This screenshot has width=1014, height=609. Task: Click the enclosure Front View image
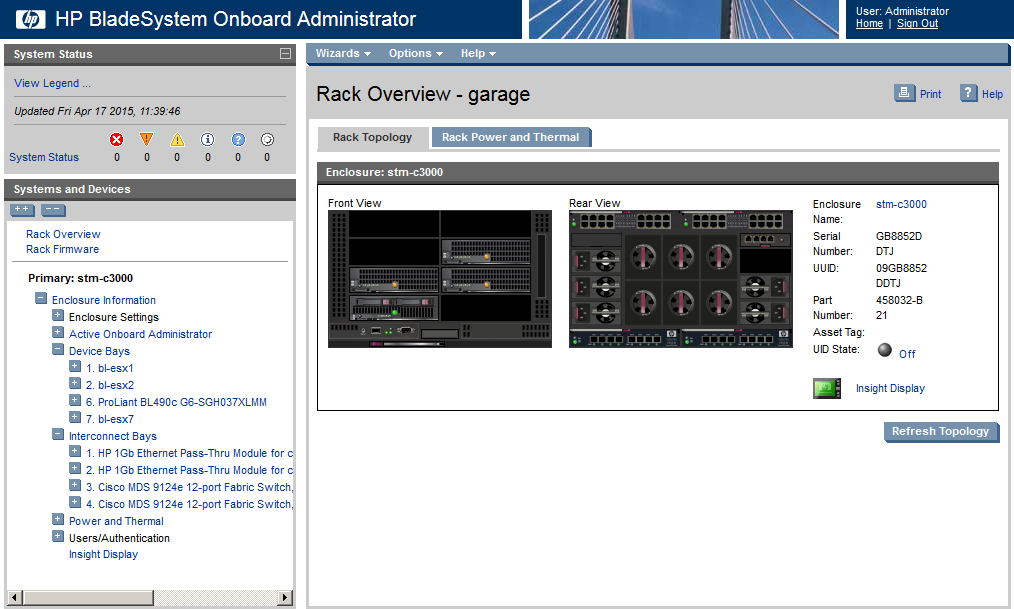click(x=440, y=279)
